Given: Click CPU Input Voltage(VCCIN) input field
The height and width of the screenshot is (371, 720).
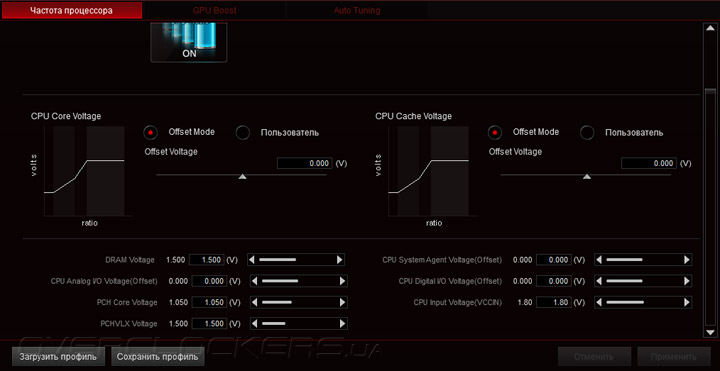Looking at the screenshot, I should point(554,303).
